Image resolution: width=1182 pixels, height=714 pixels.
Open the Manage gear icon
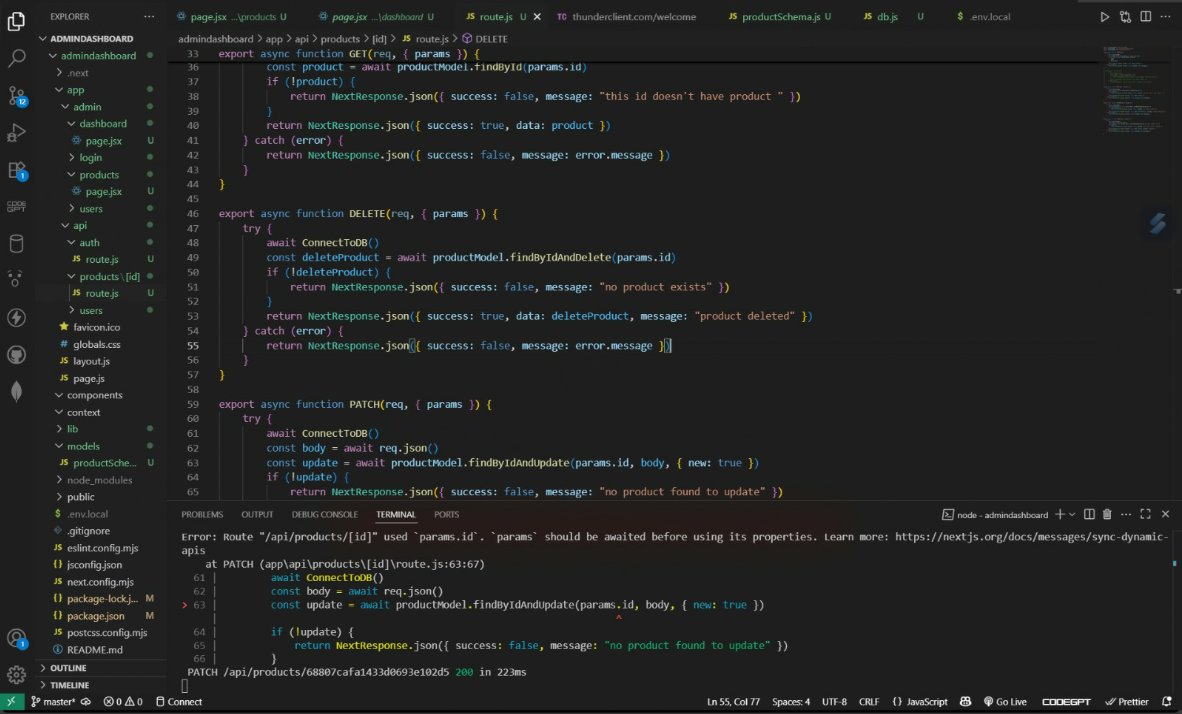click(16, 674)
